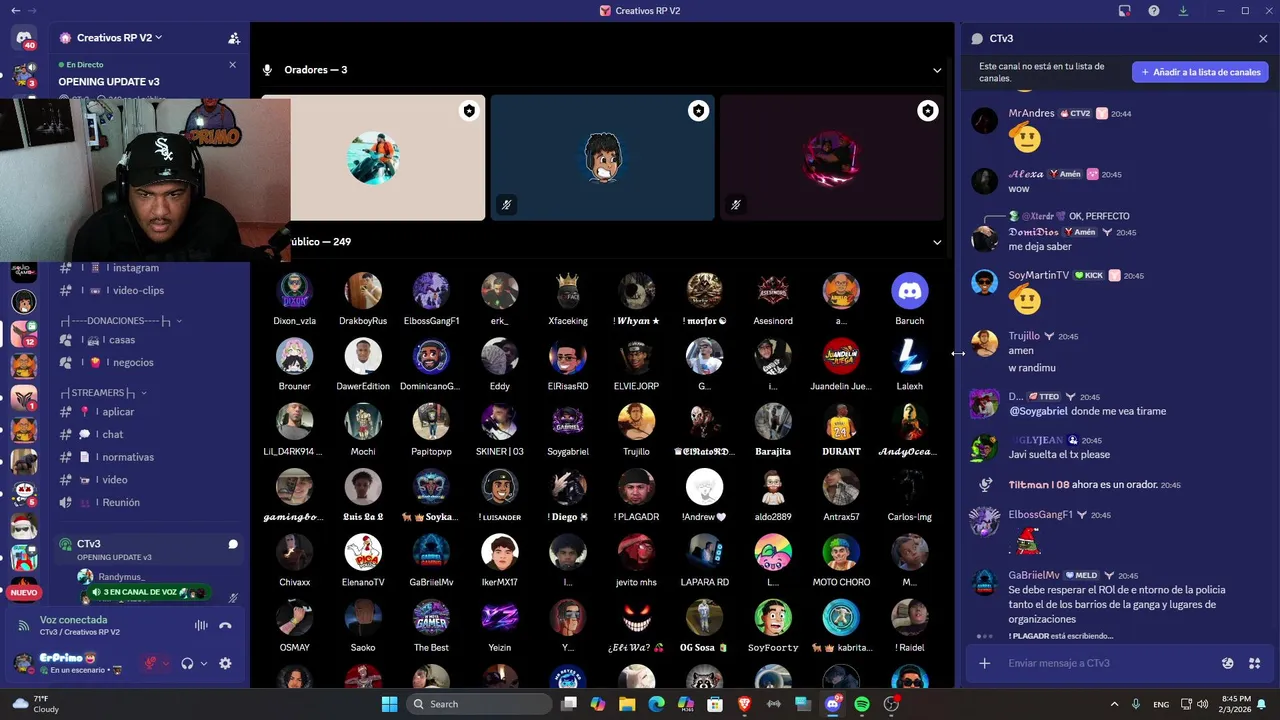Image resolution: width=1280 pixels, height=720 pixels.
Task: Open DURANT audience member avatar
Action: 841,422
